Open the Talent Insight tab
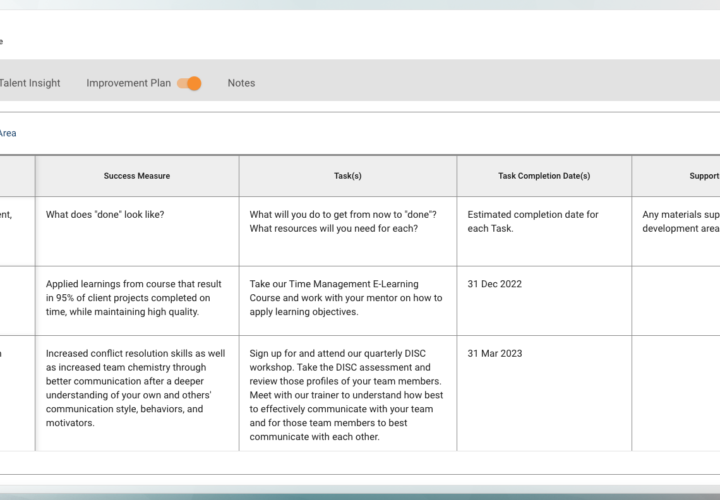Image resolution: width=720 pixels, height=500 pixels. pyautogui.click(x=29, y=83)
